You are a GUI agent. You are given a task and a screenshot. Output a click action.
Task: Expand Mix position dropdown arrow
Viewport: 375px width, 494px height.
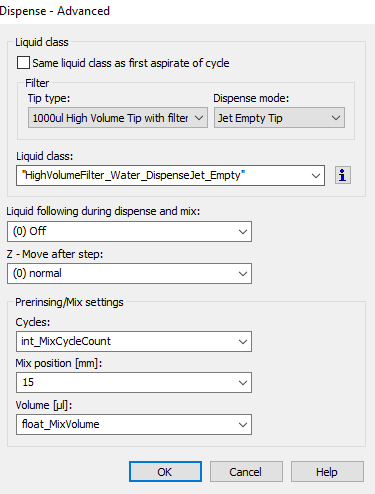coord(243,383)
